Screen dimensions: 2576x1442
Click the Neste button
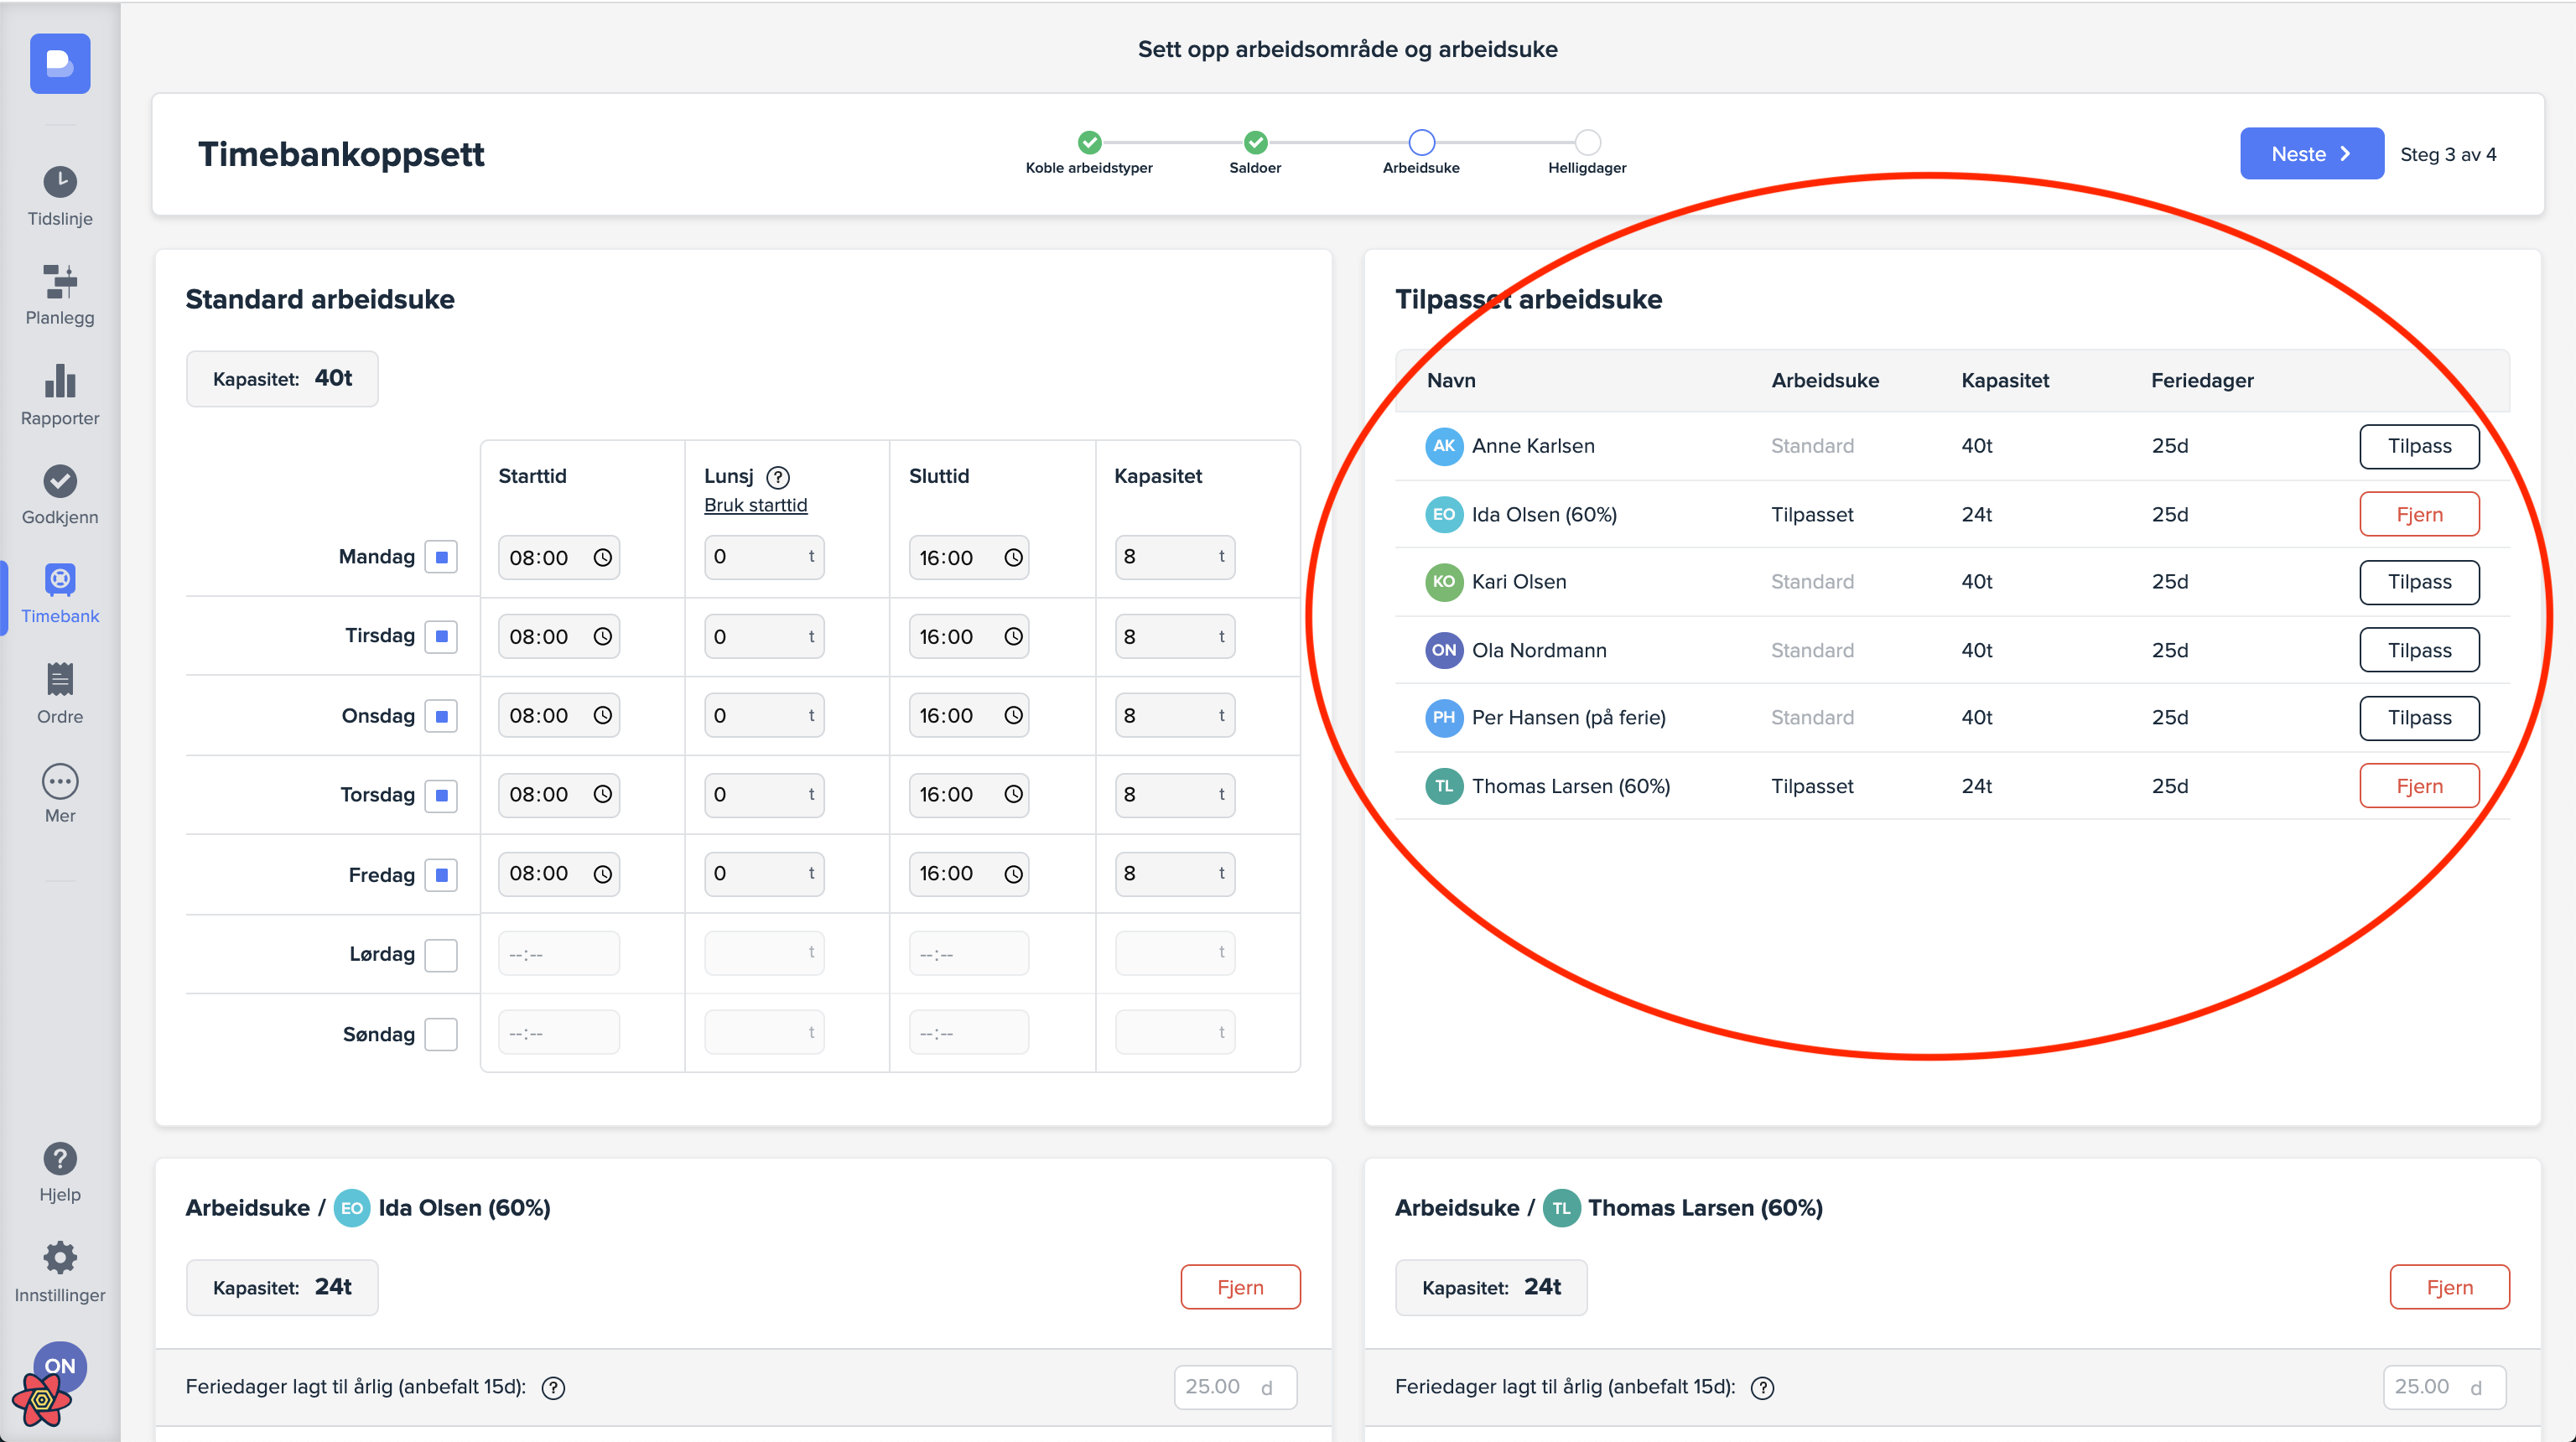coord(2311,154)
